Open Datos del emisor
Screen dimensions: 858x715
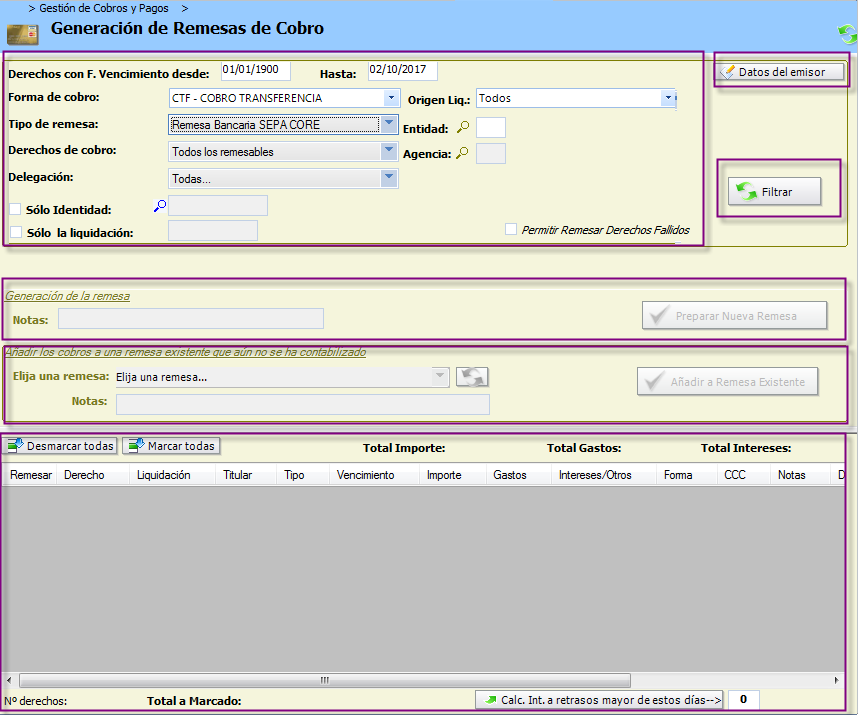tap(780, 72)
